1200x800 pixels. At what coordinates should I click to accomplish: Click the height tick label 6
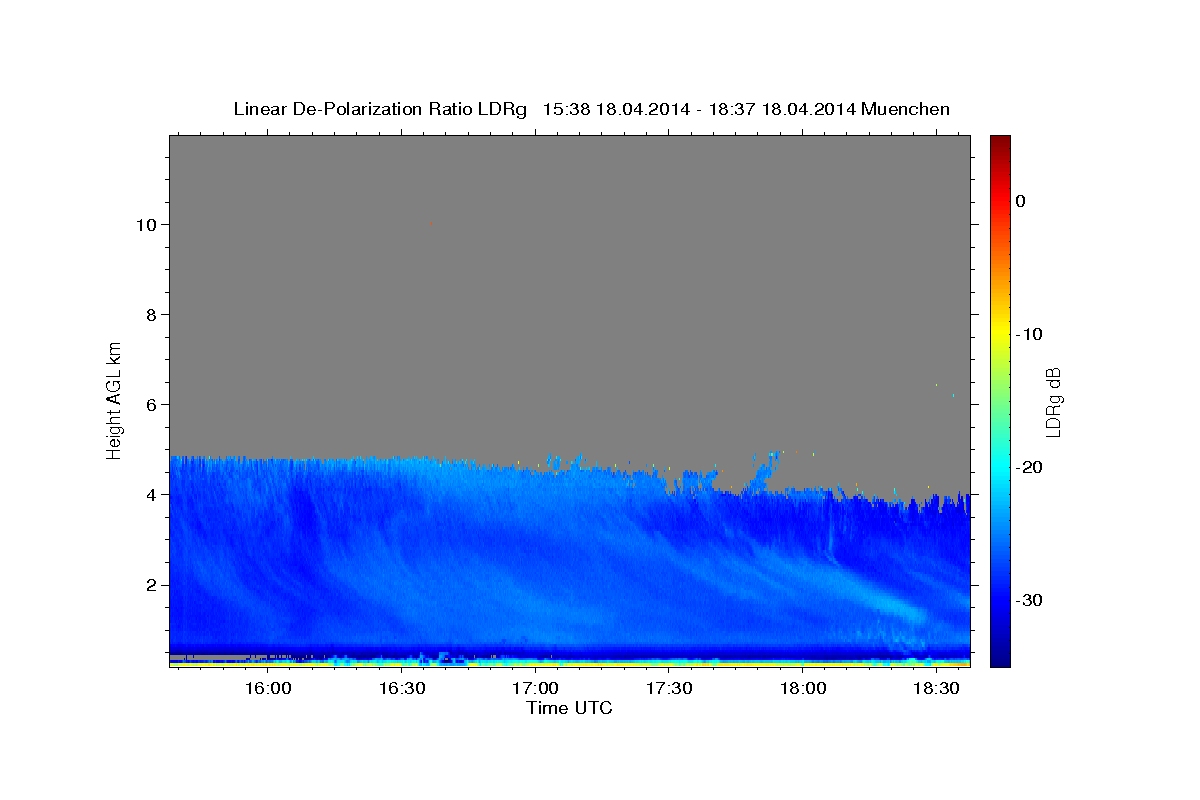(152, 405)
